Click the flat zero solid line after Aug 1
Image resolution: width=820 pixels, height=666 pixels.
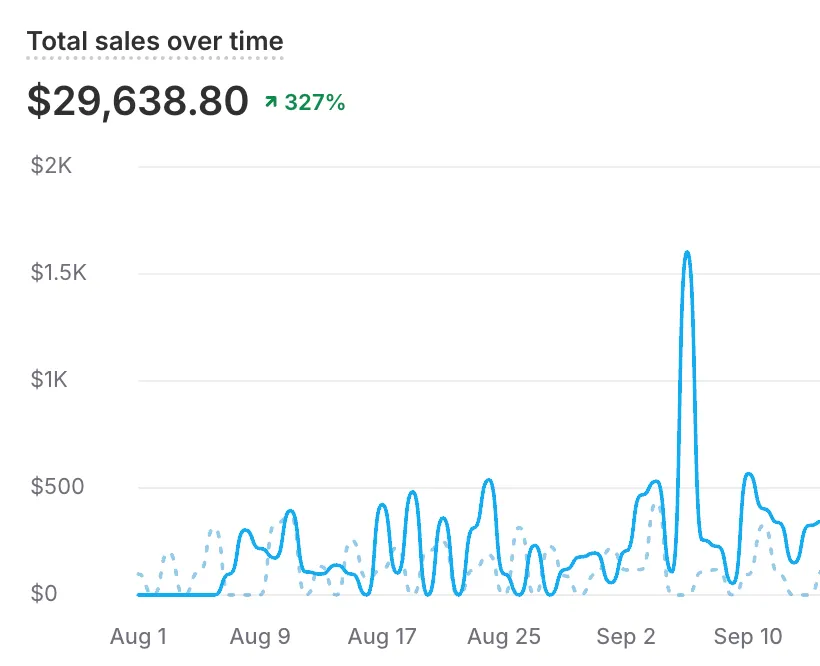(x=175, y=594)
